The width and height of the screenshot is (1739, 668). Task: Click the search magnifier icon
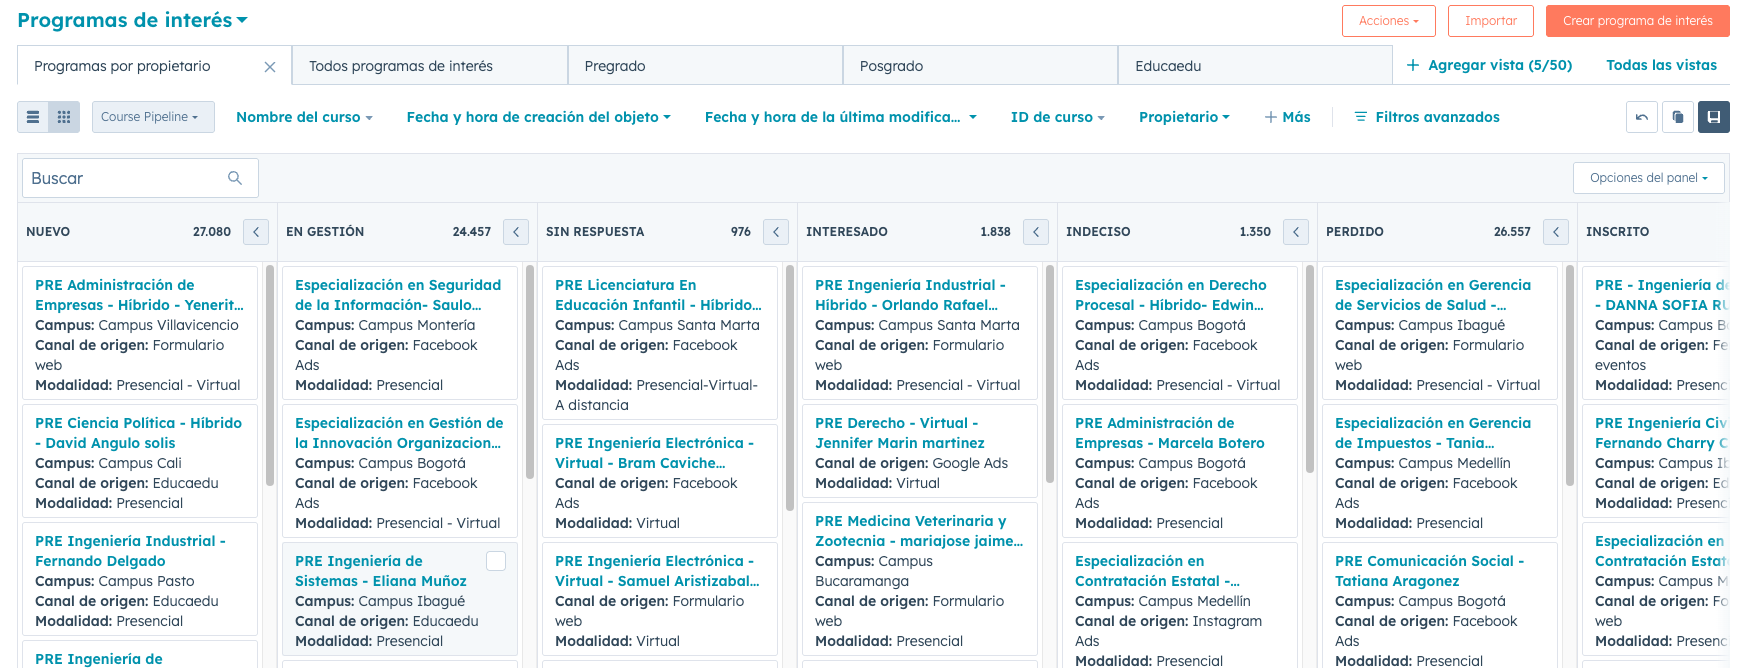tap(235, 178)
